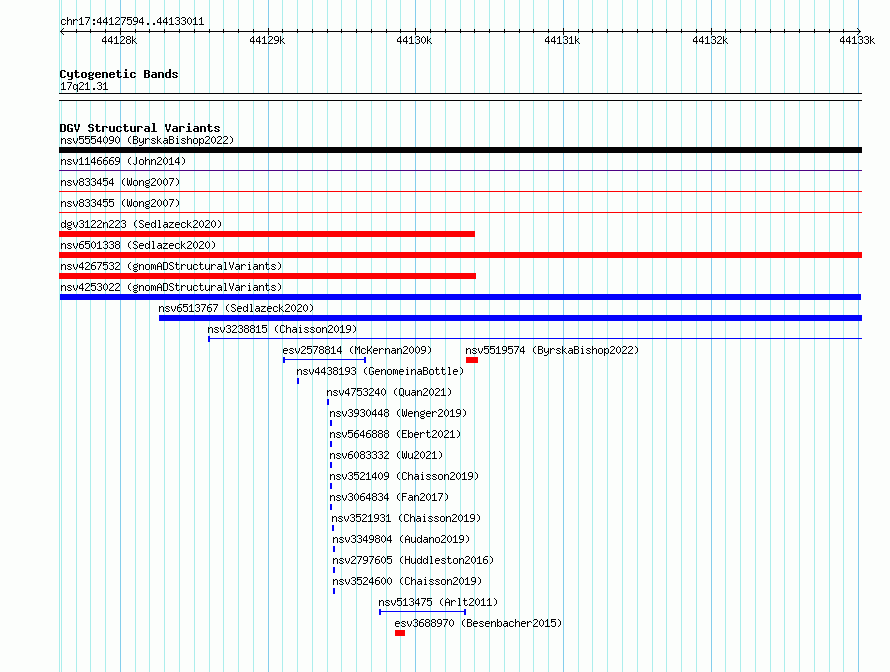Viewport: 890px width, 672px height.
Task: Open nsv6083332 (Wu2021) label
Action: (387, 455)
